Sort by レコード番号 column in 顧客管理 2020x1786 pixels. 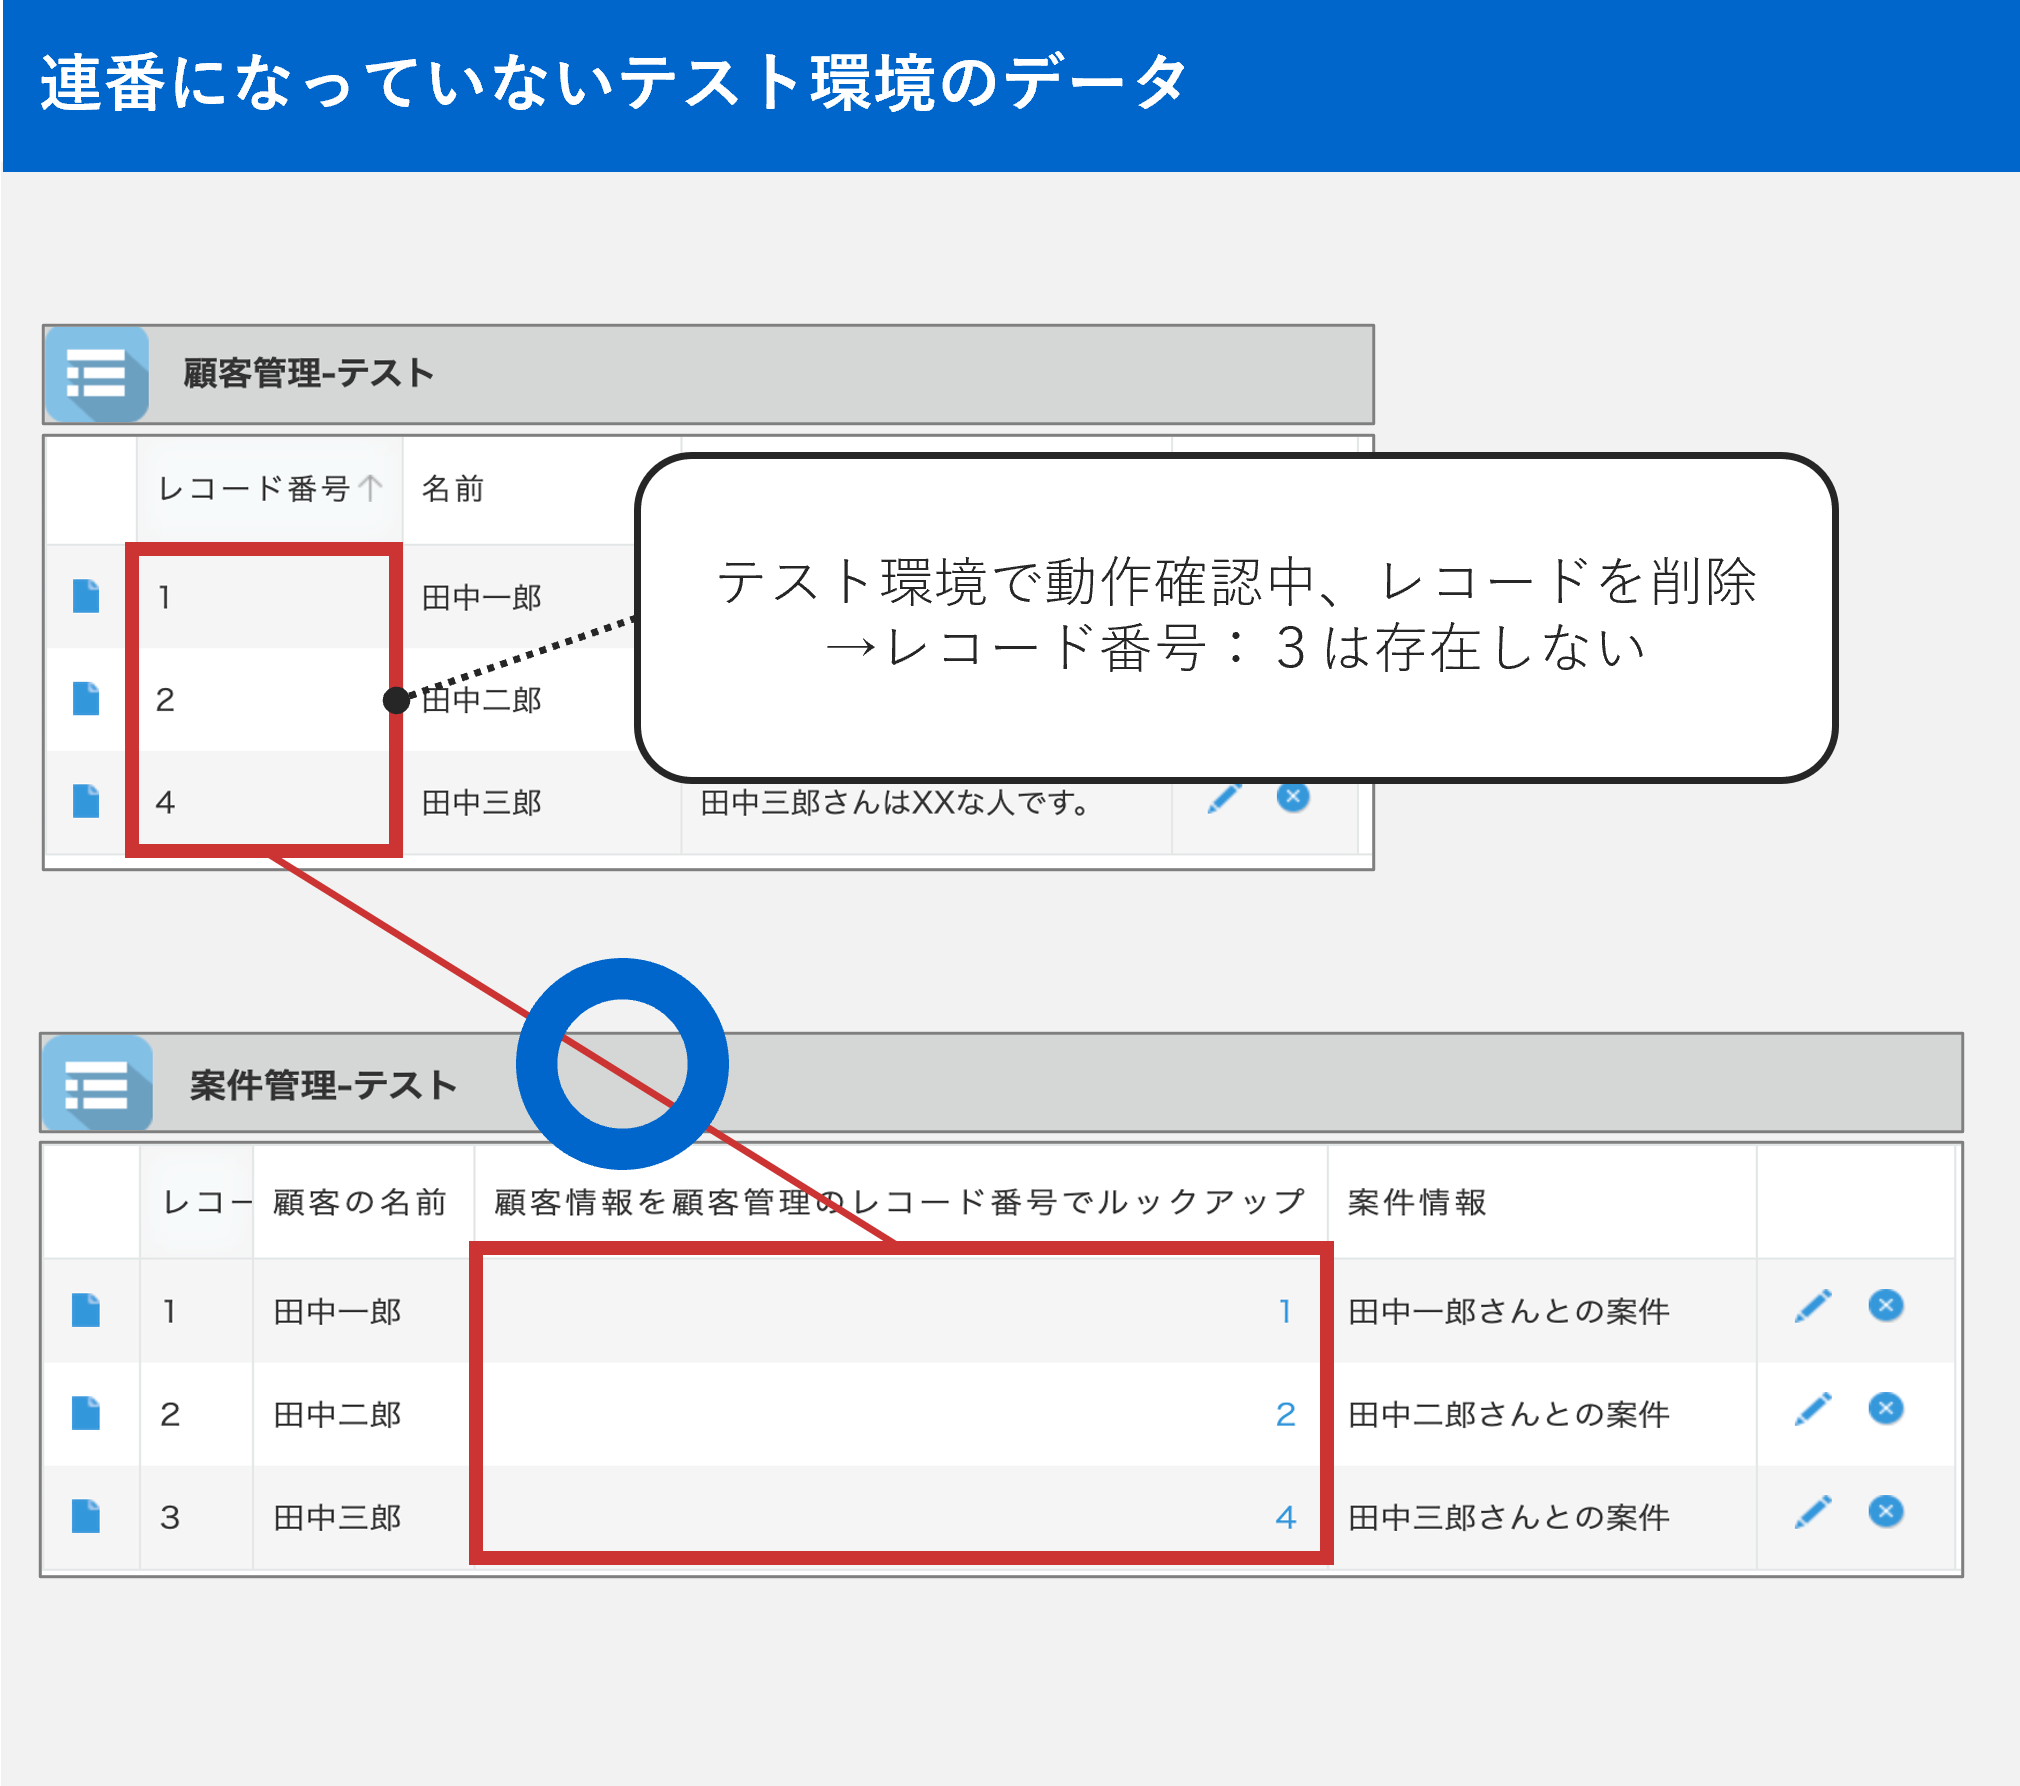[x=270, y=489]
